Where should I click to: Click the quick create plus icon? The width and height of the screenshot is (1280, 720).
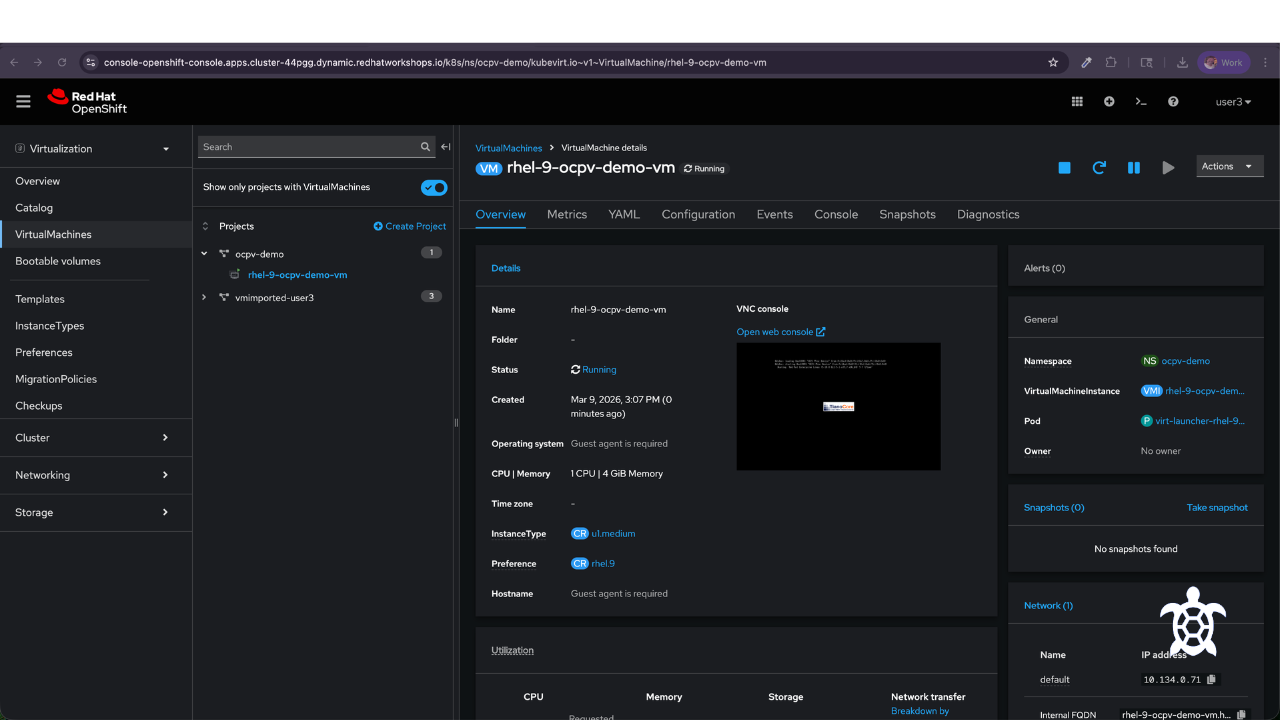(1109, 101)
